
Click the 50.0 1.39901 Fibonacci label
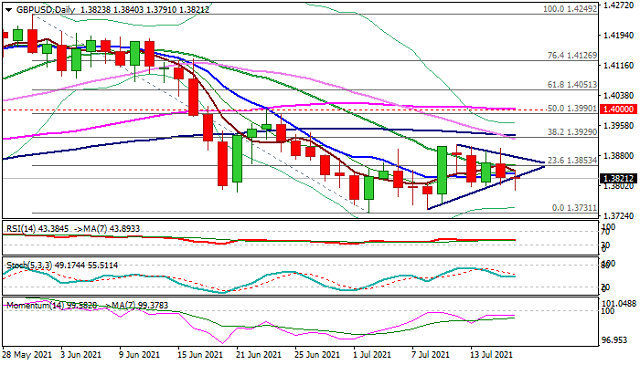[x=572, y=109]
